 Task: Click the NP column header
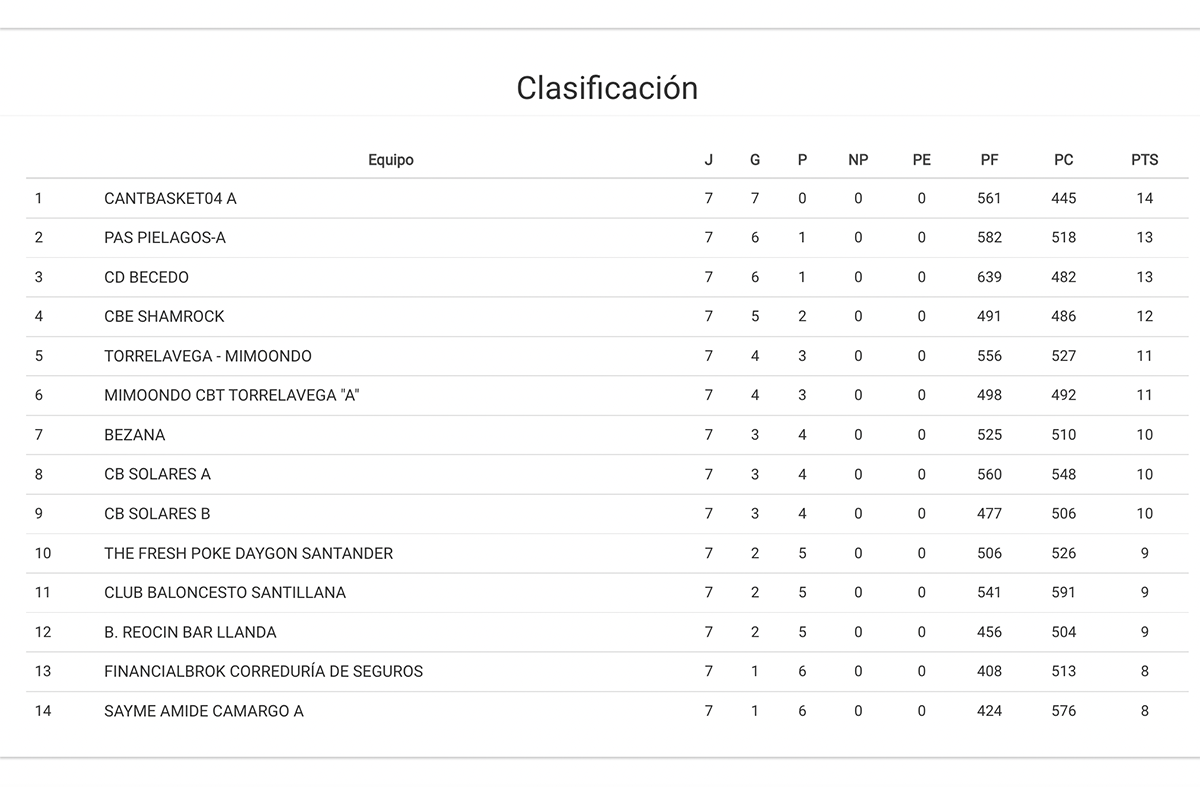point(858,160)
